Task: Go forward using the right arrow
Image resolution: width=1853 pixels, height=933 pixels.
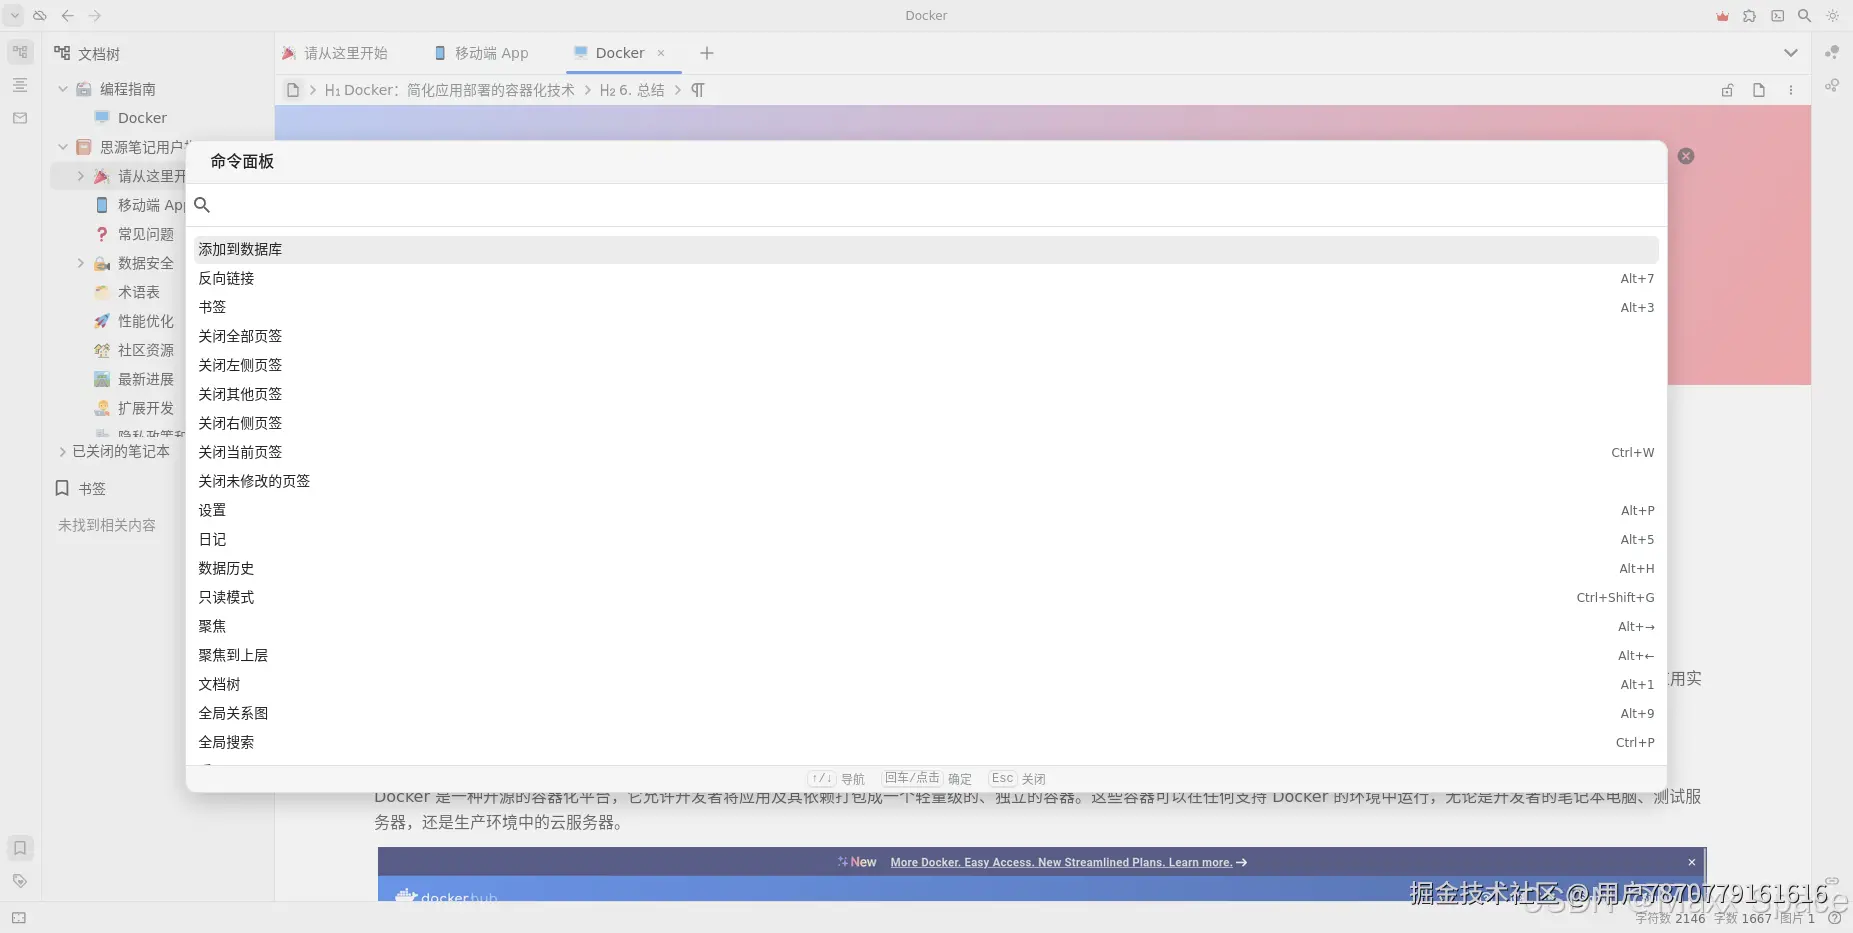Action: [95, 16]
